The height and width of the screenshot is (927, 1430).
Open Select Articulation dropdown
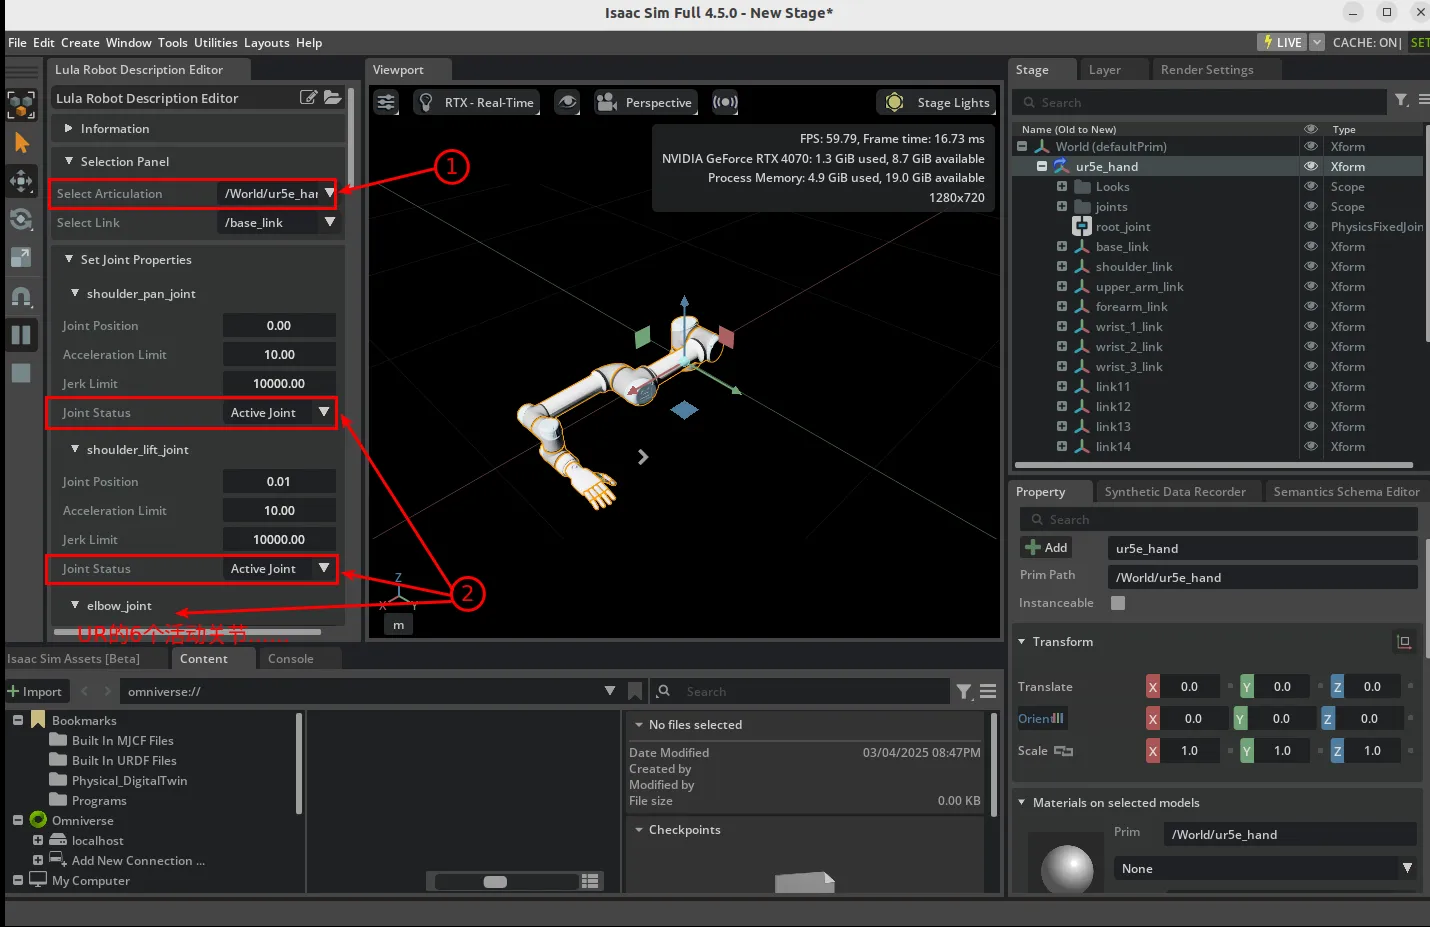[x=279, y=193]
